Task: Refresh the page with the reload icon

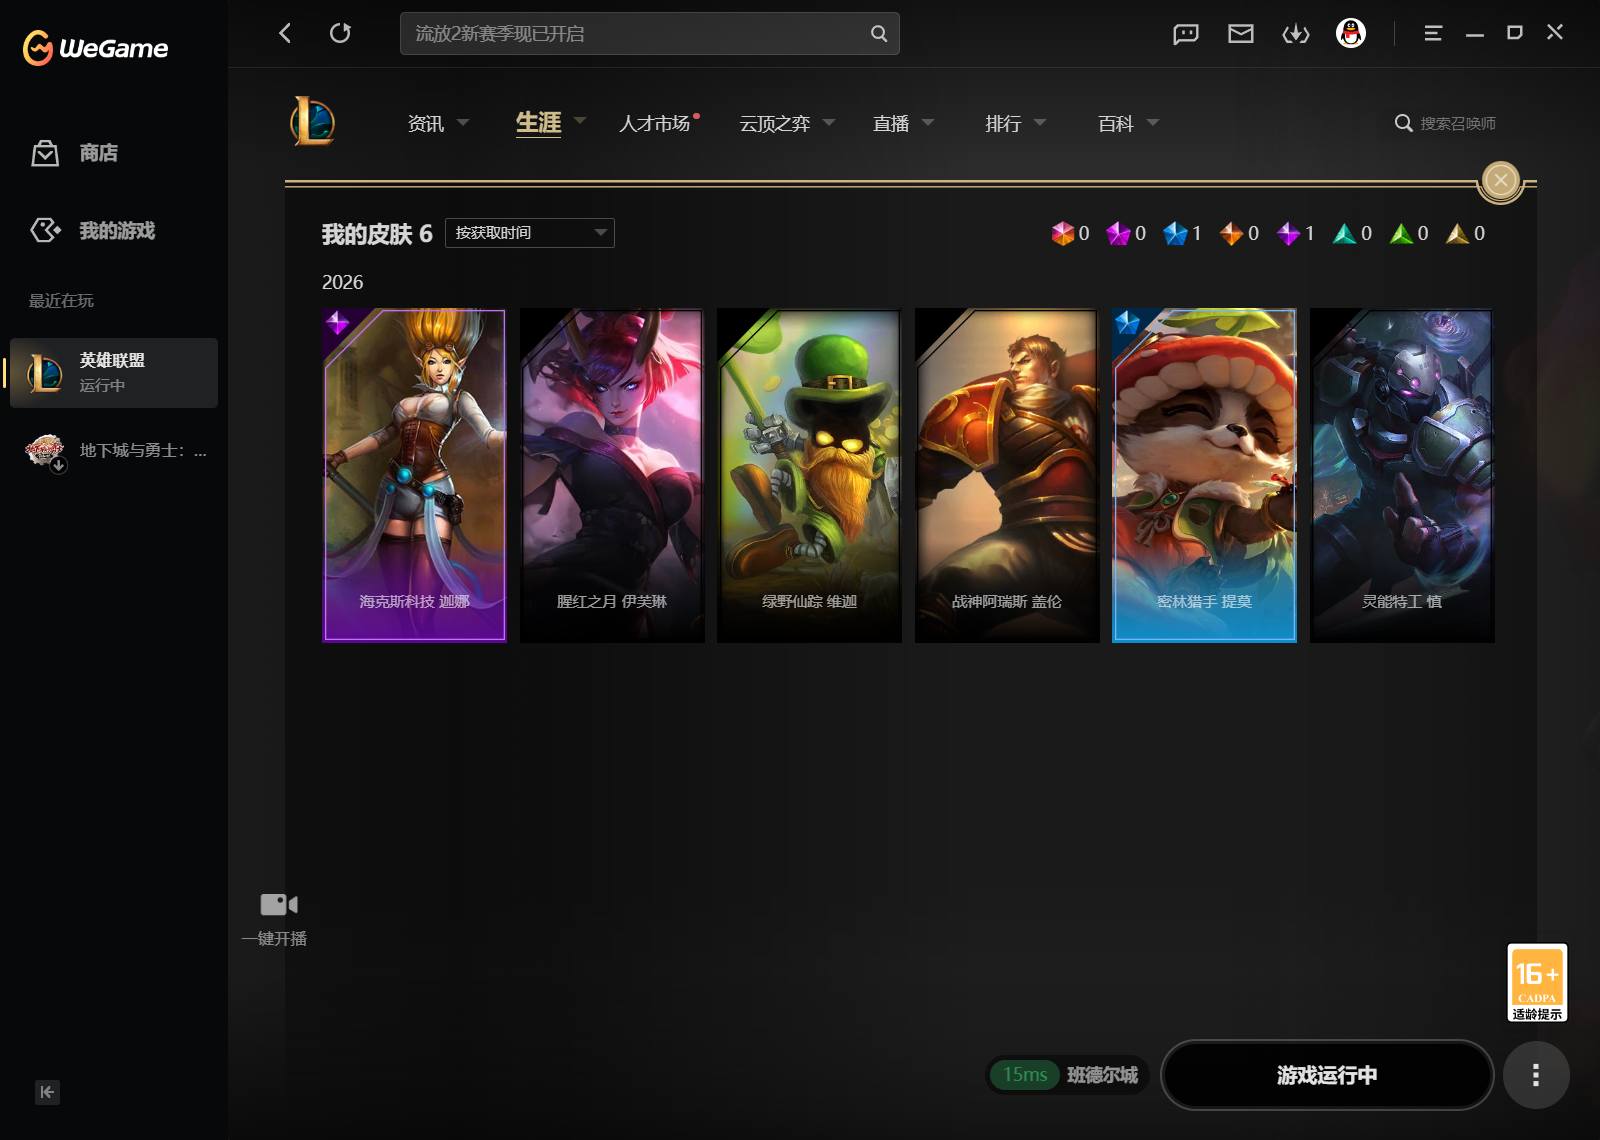Action: tap(340, 33)
